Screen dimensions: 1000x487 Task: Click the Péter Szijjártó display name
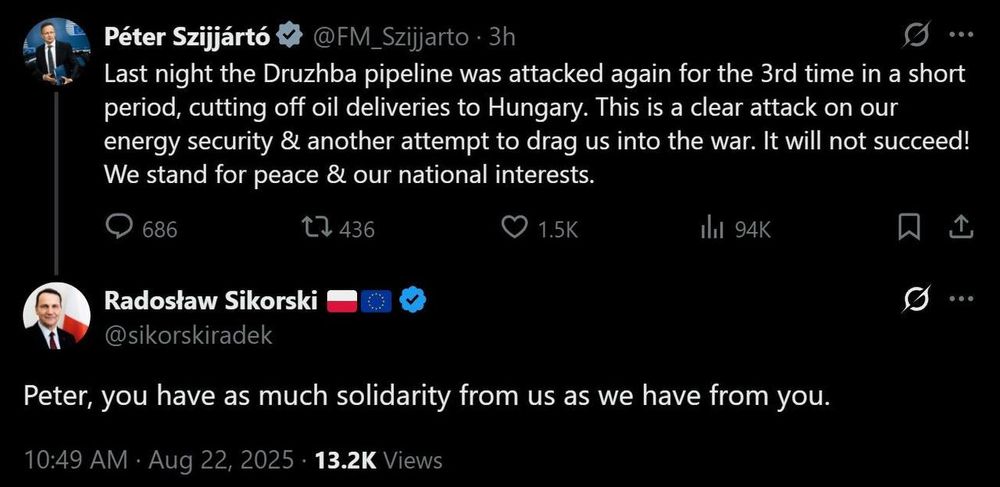187,37
